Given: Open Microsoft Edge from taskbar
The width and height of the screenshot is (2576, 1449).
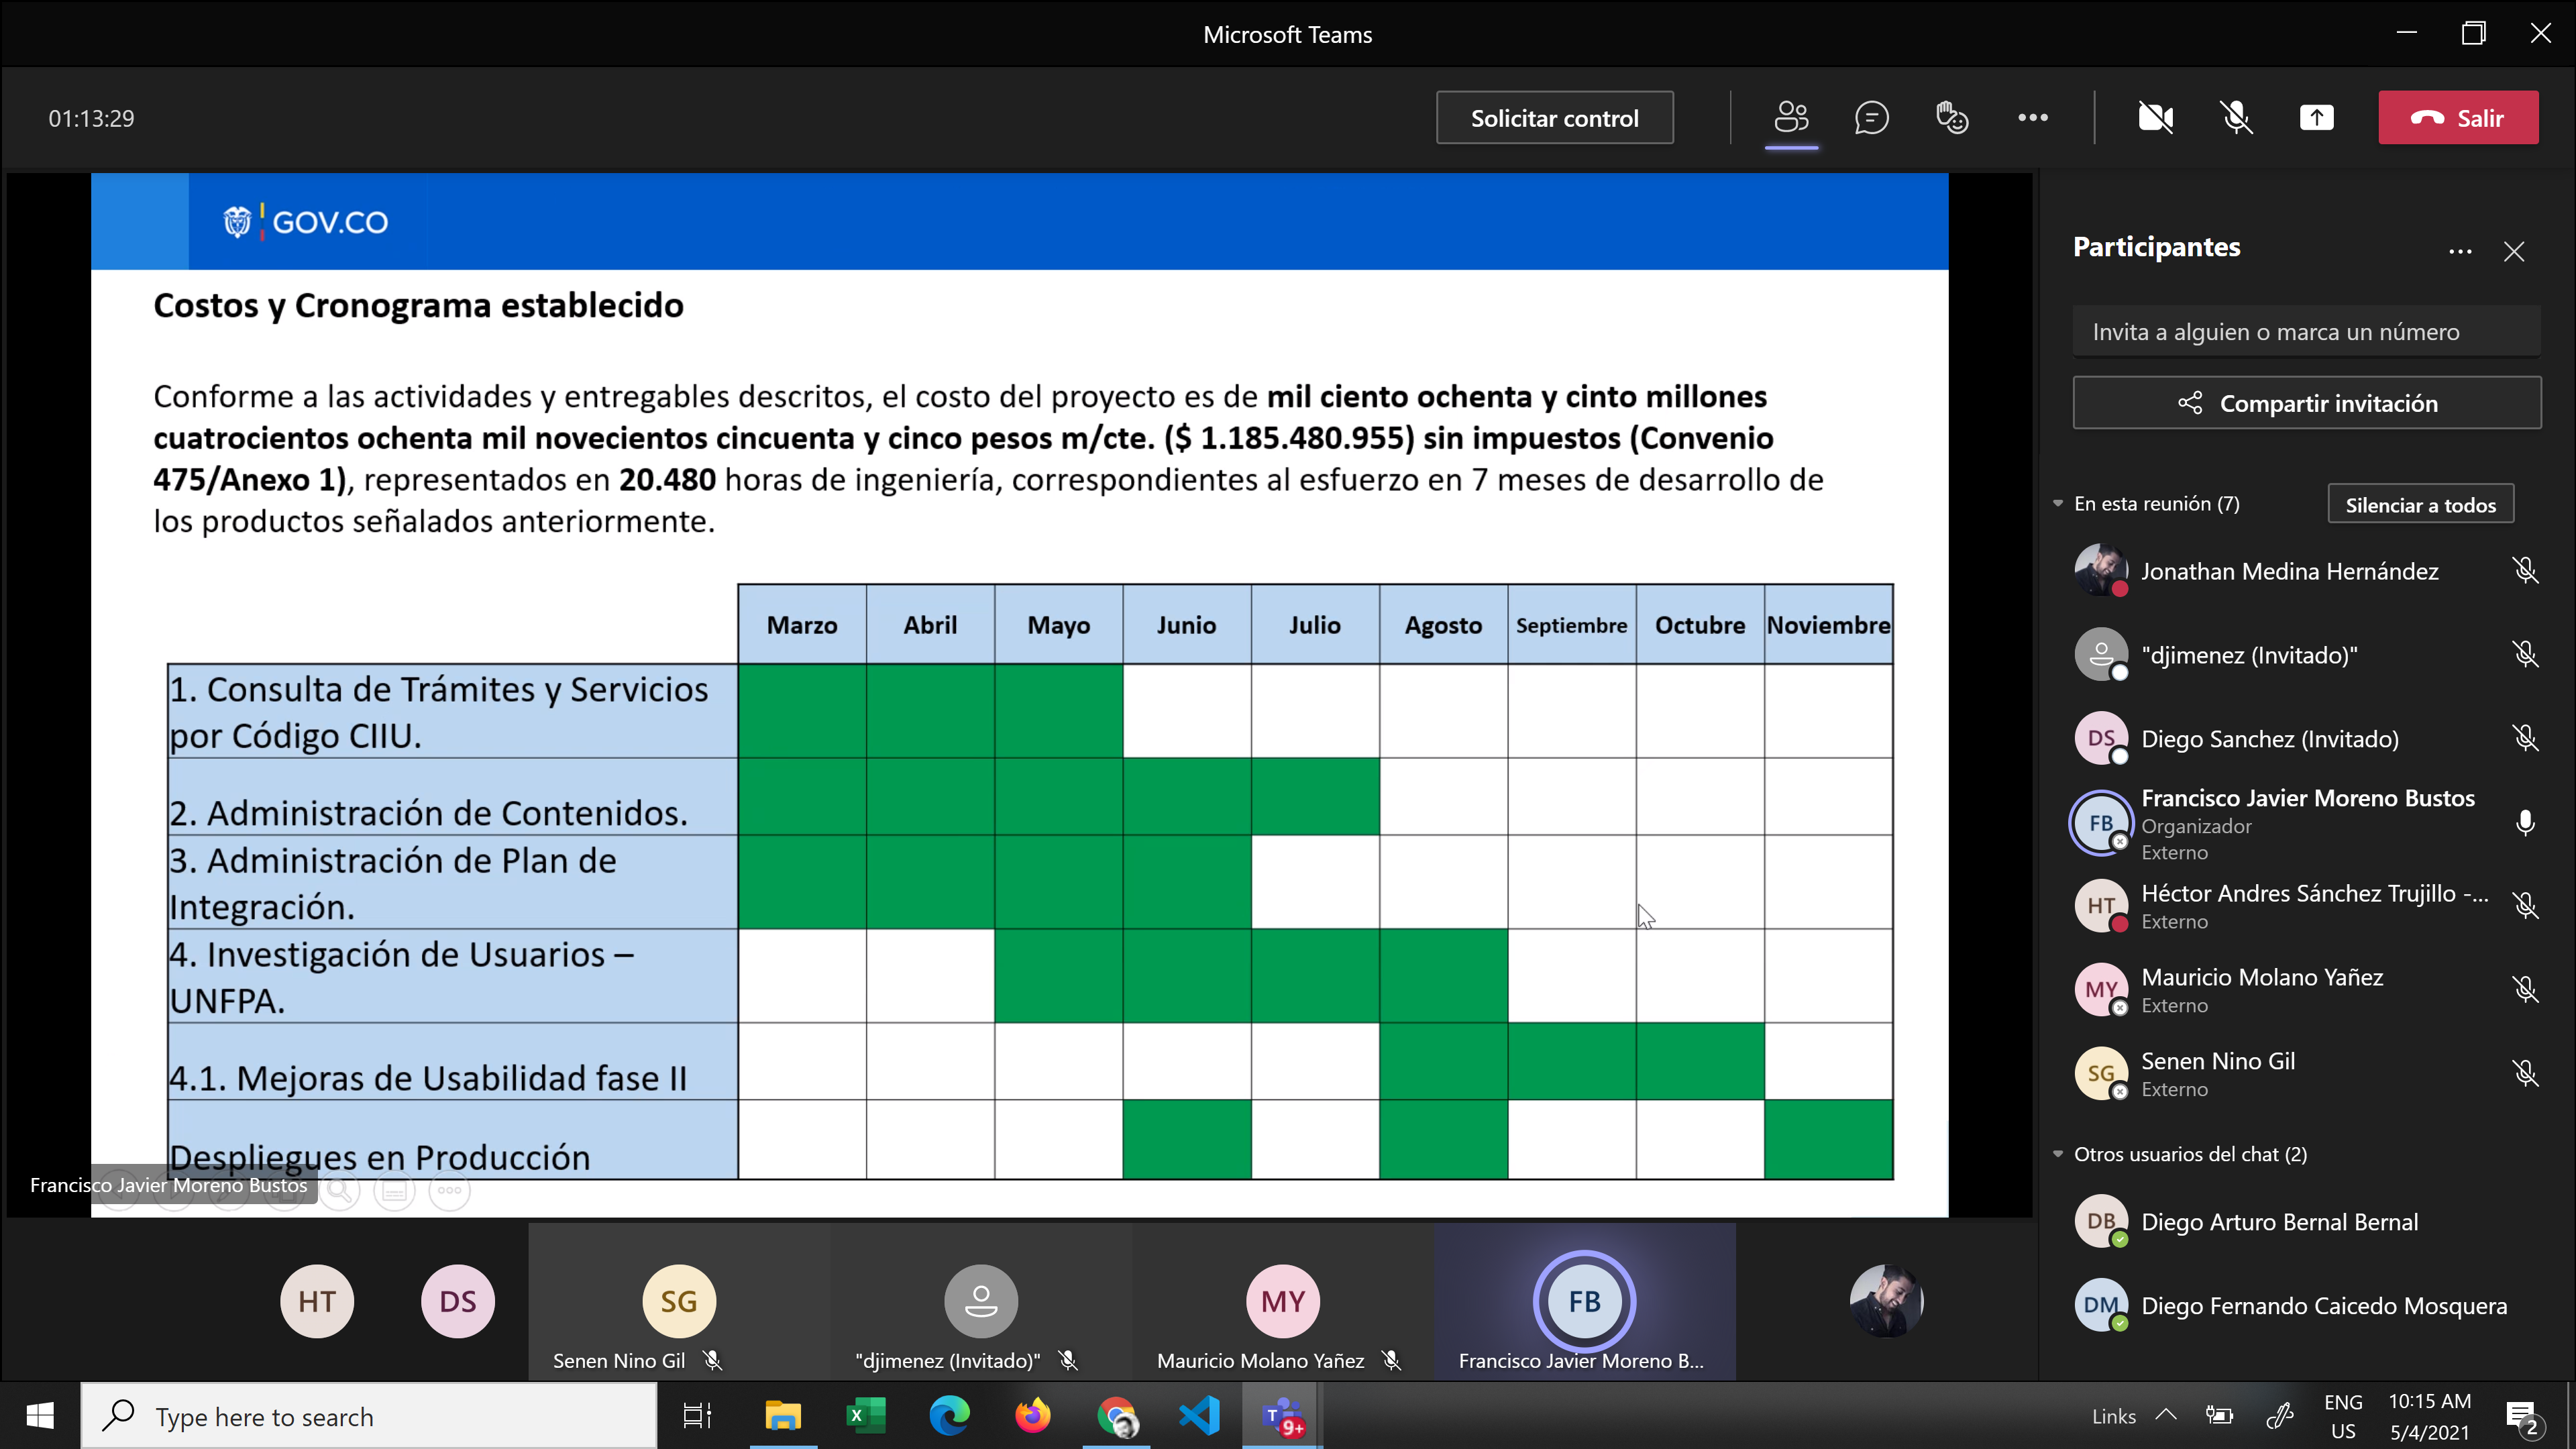Looking at the screenshot, I should (x=949, y=1417).
